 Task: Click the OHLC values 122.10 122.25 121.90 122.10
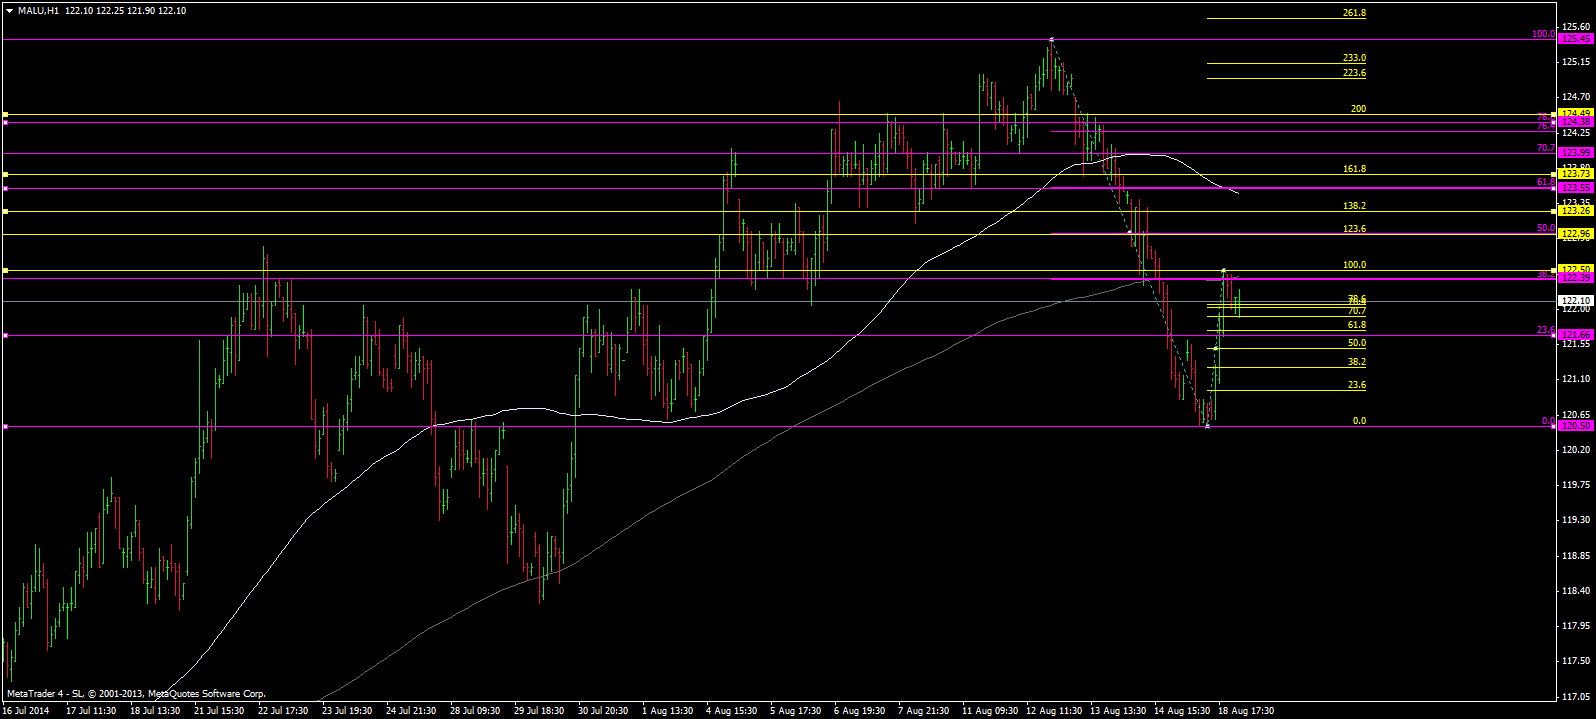[126, 10]
